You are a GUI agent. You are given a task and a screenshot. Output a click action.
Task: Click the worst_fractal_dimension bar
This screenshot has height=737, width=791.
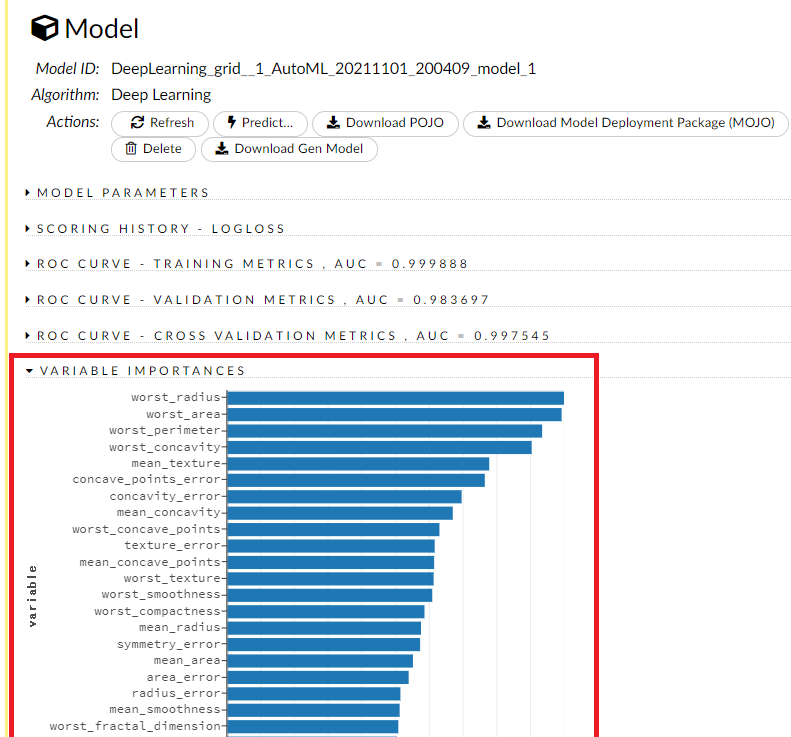click(x=312, y=727)
